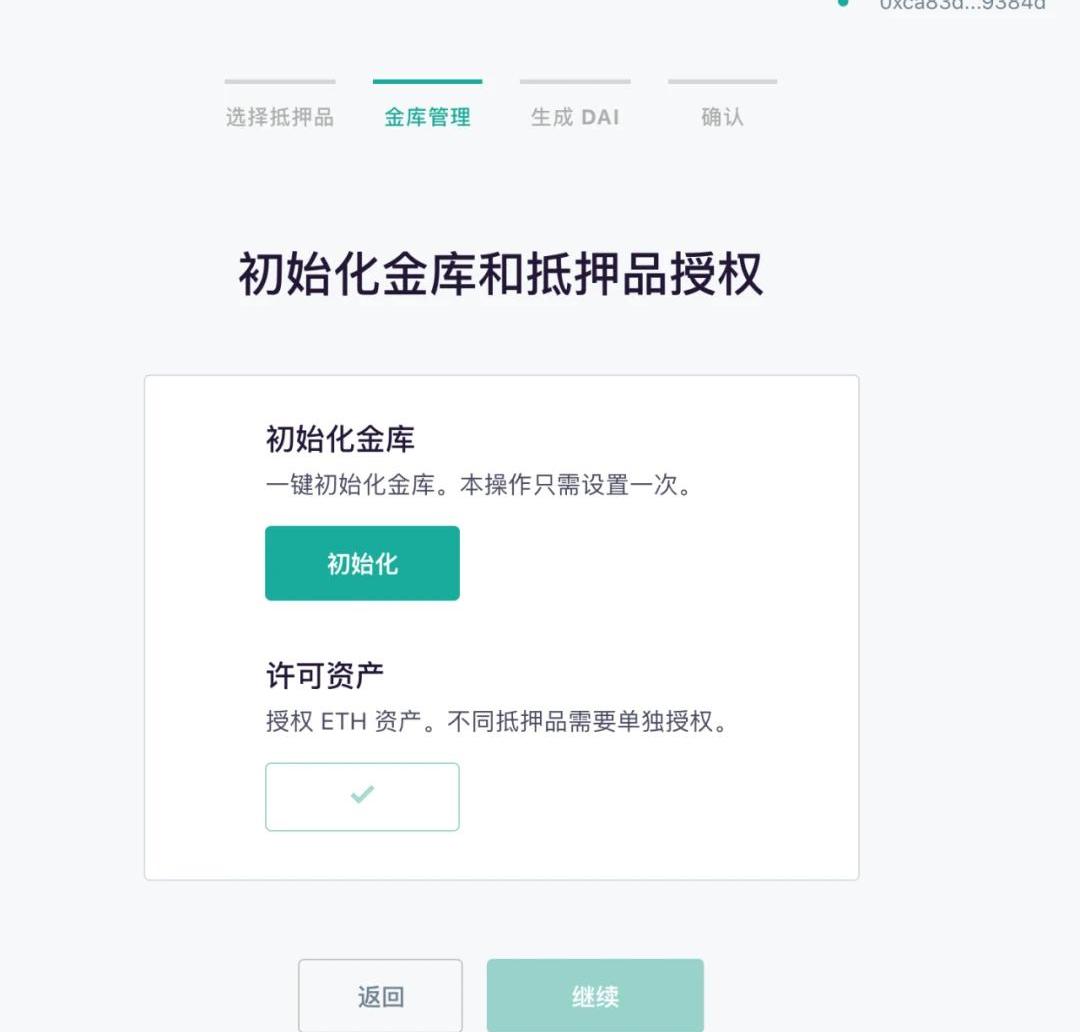Click the 返回 button

tap(380, 995)
